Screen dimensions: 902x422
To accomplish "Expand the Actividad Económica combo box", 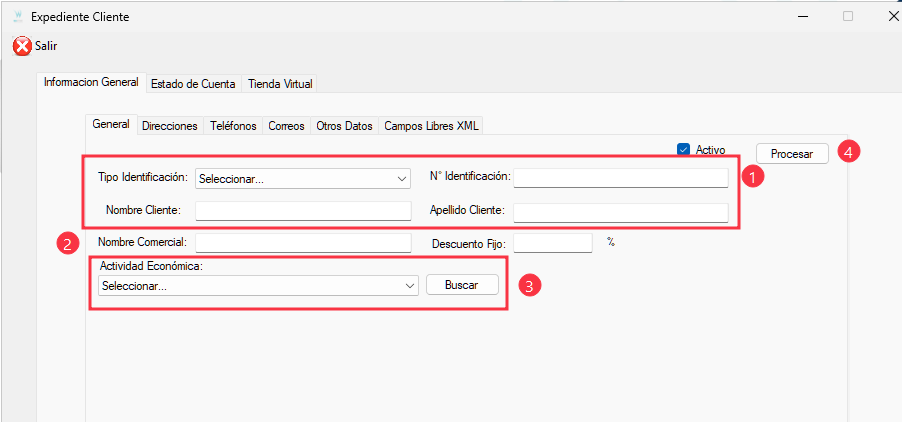I will [258, 286].
